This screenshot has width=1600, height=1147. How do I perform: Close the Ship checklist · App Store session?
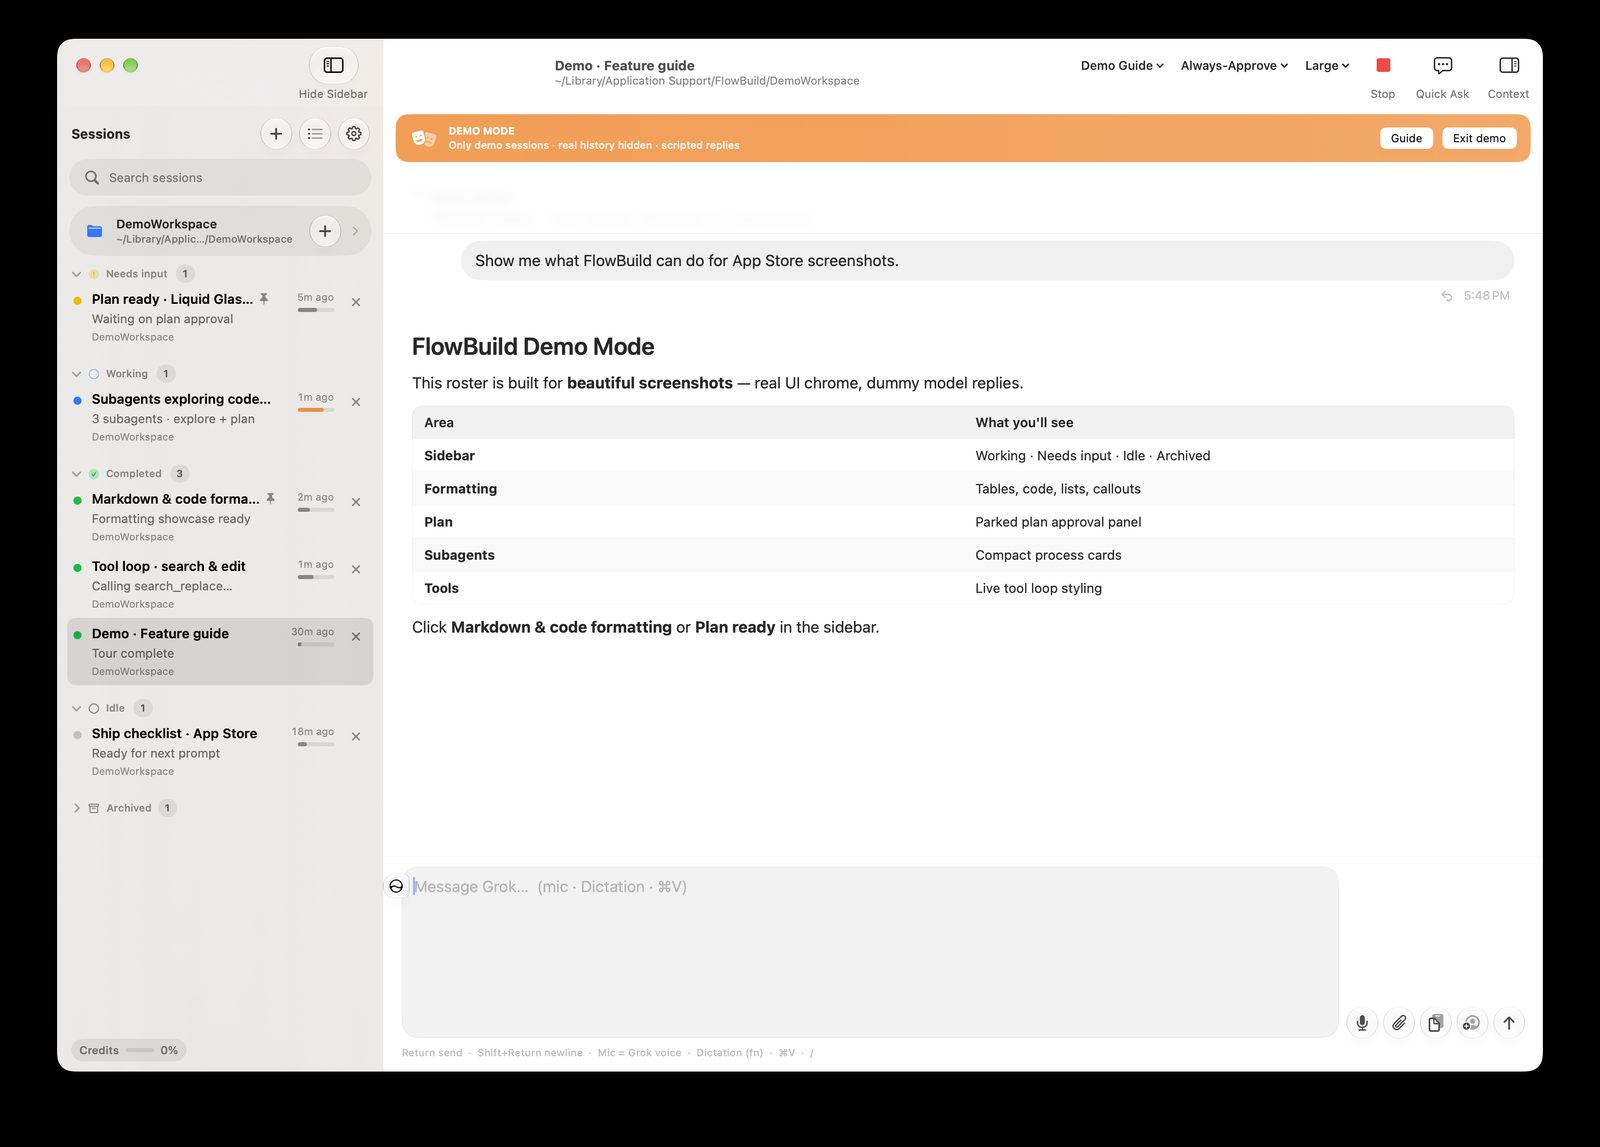click(356, 736)
